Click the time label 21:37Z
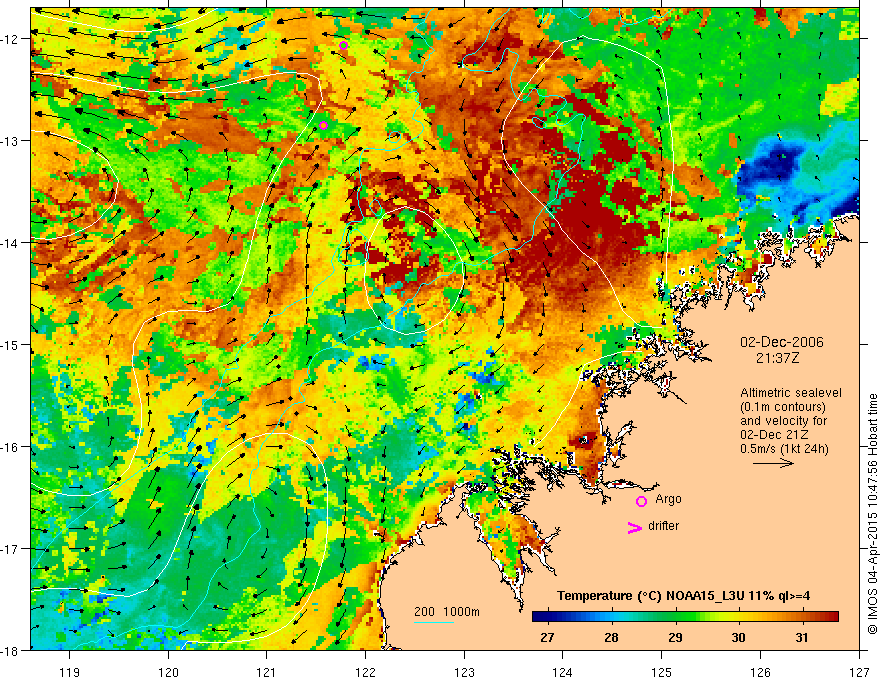Image resolution: width=880 pixels, height=680 pixels. coord(777,358)
